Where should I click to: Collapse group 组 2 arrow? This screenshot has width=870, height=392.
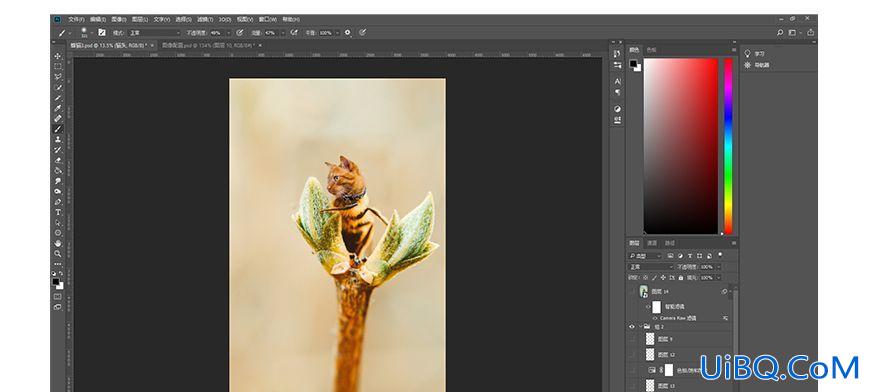pos(640,326)
